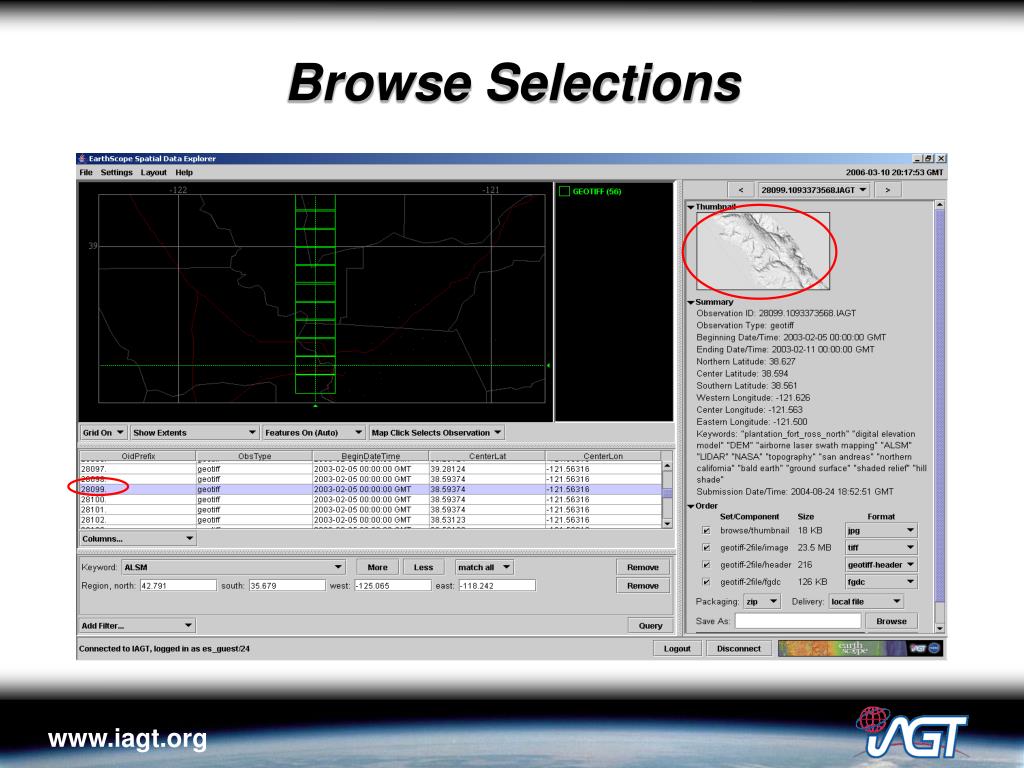
Task: Run the search with Query button
Action: (650, 626)
